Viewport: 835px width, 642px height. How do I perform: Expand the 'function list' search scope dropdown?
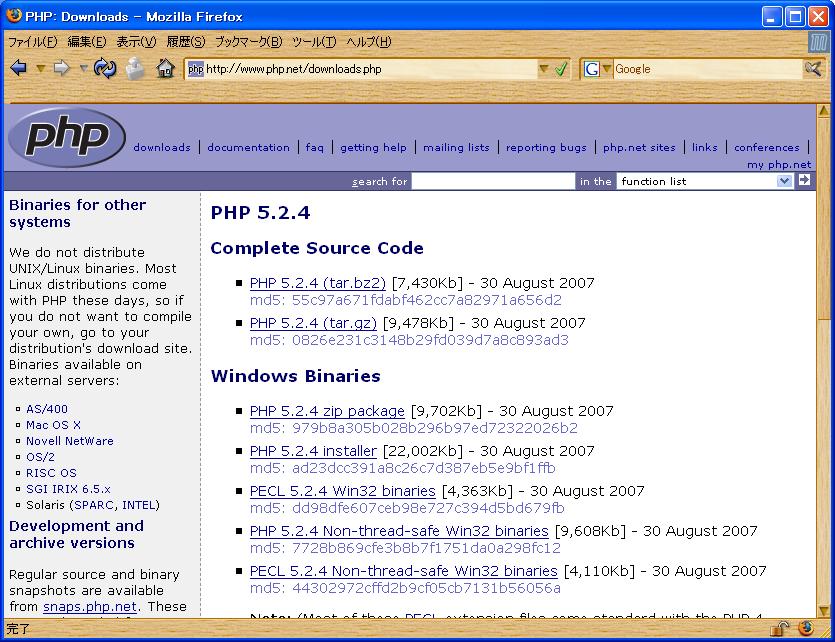pyautogui.click(x=784, y=181)
